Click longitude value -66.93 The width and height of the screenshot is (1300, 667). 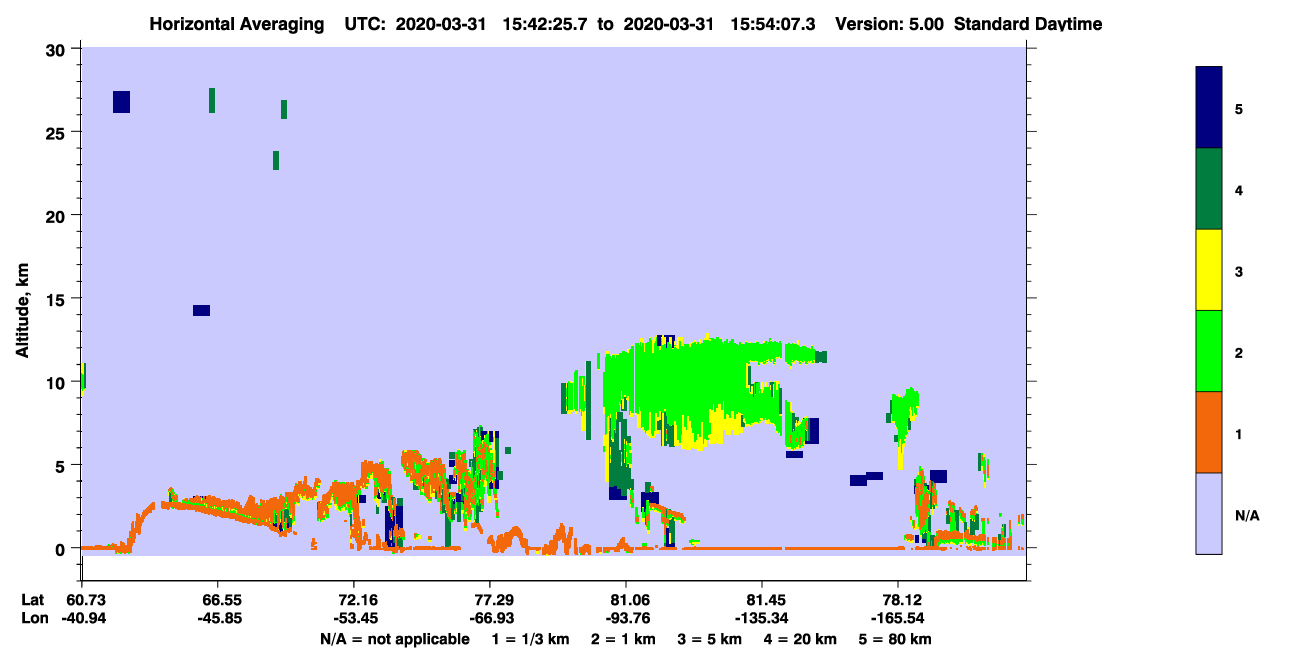[490, 618]
